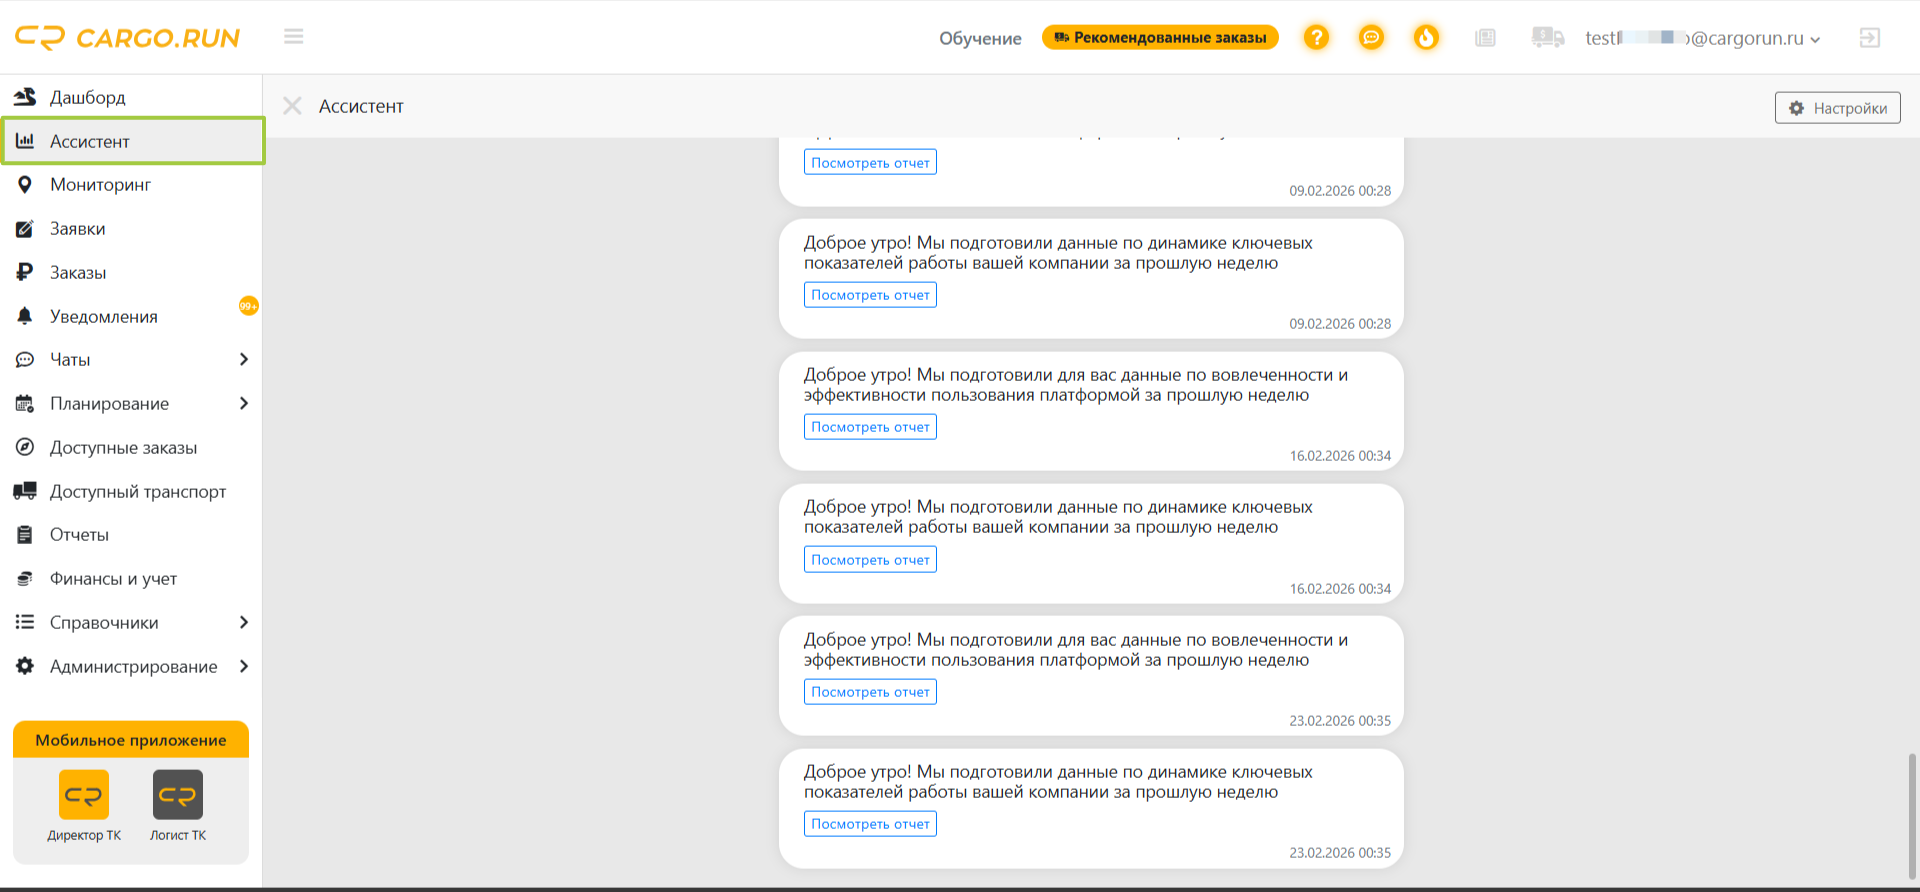View key indicators report from 09.02.2026
1920x892 pixels.
pos(870,295)
